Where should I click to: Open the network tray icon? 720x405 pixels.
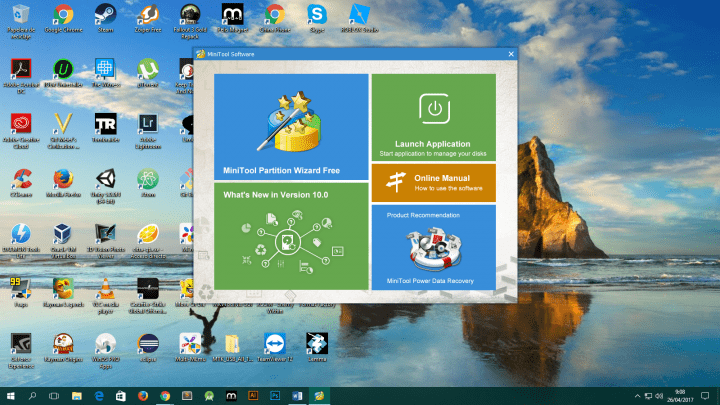[x=648, y=396]
